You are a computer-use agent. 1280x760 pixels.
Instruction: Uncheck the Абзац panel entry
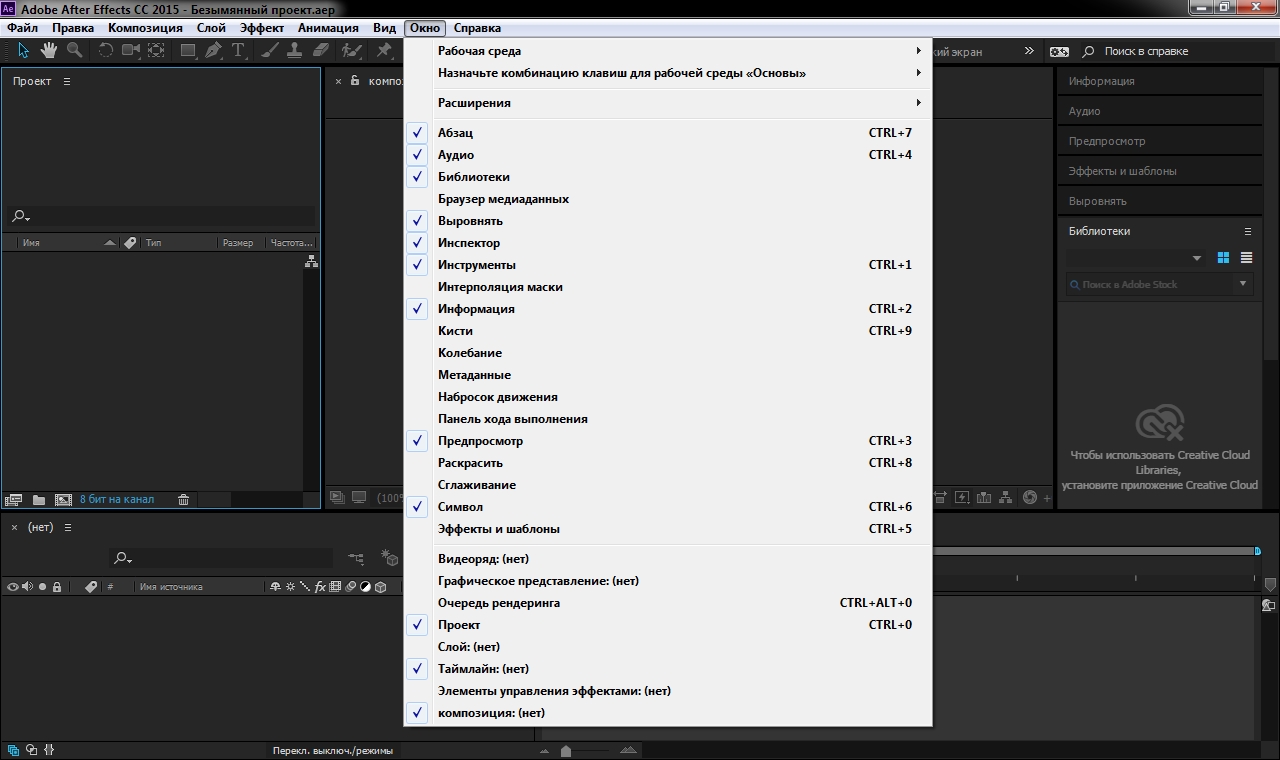667,133
